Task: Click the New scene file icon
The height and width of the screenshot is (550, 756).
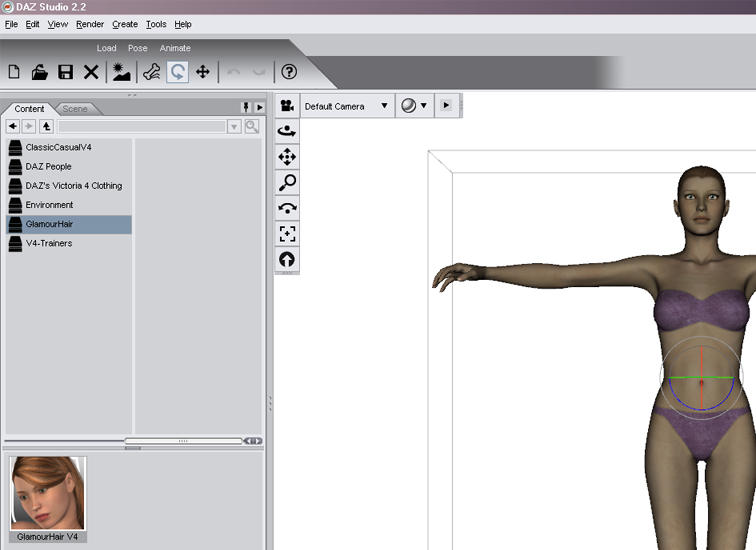Action: point(14,72)
